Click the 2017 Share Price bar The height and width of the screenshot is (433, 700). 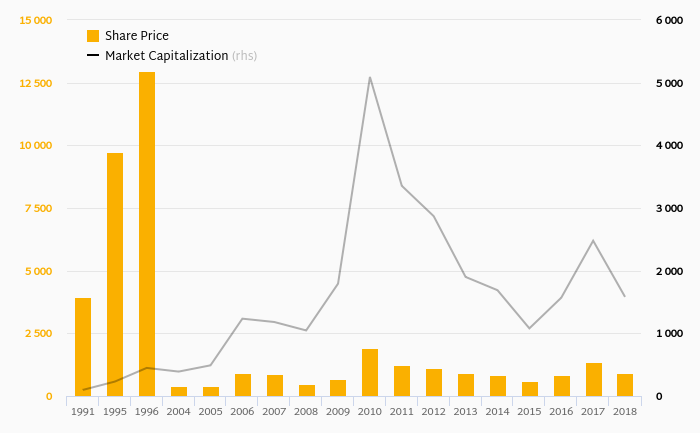coord(594,380)
